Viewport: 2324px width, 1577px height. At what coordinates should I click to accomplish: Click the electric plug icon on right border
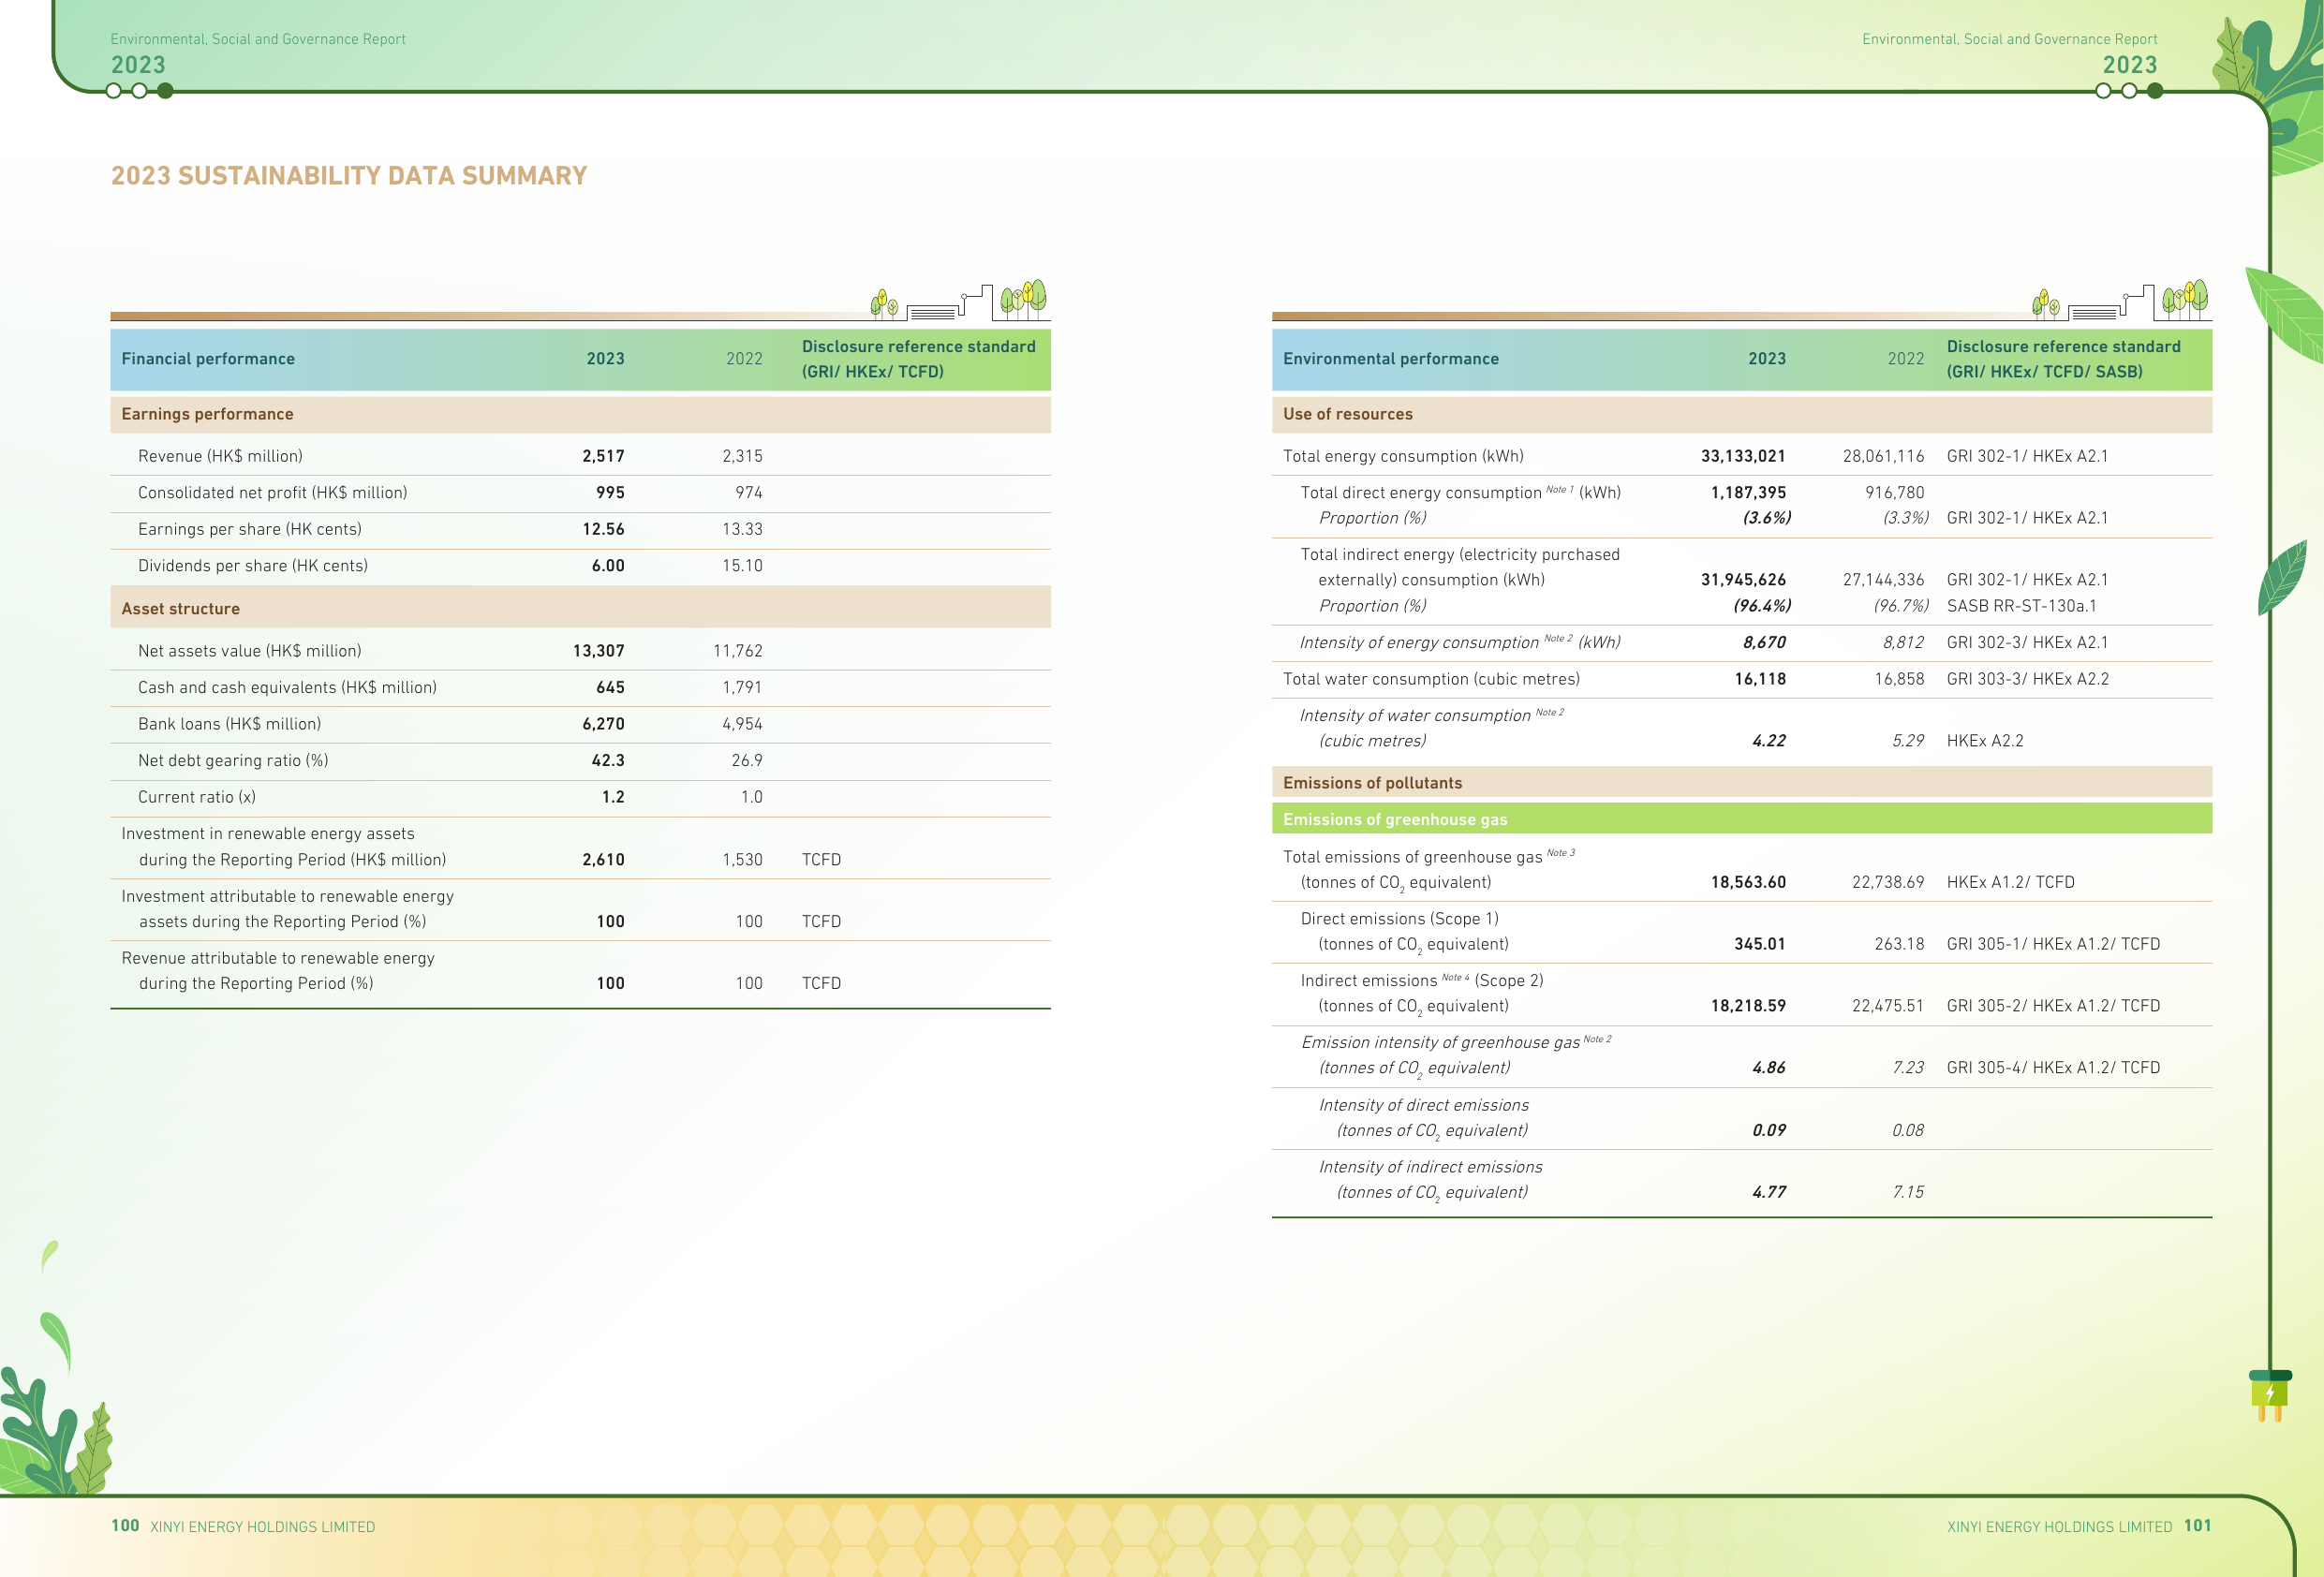pyautogui.click(x=2270, y=1396)
